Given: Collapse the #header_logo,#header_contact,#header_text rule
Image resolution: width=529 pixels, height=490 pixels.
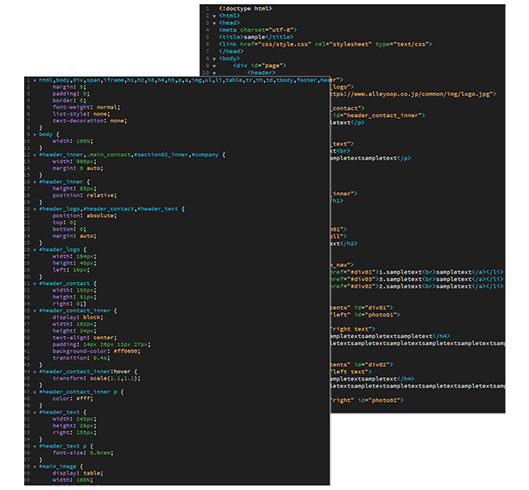Looking at the screenshot, I should [35, 209].
